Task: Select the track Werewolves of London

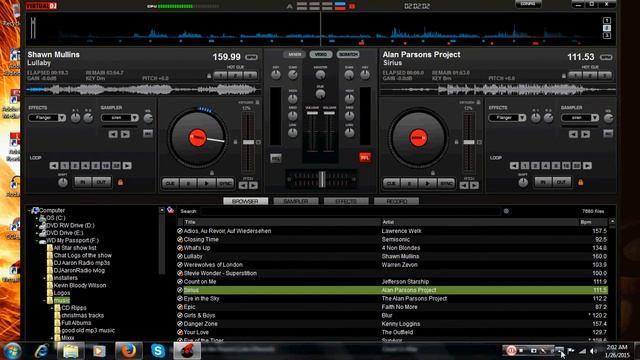Action: click(213, 265)
